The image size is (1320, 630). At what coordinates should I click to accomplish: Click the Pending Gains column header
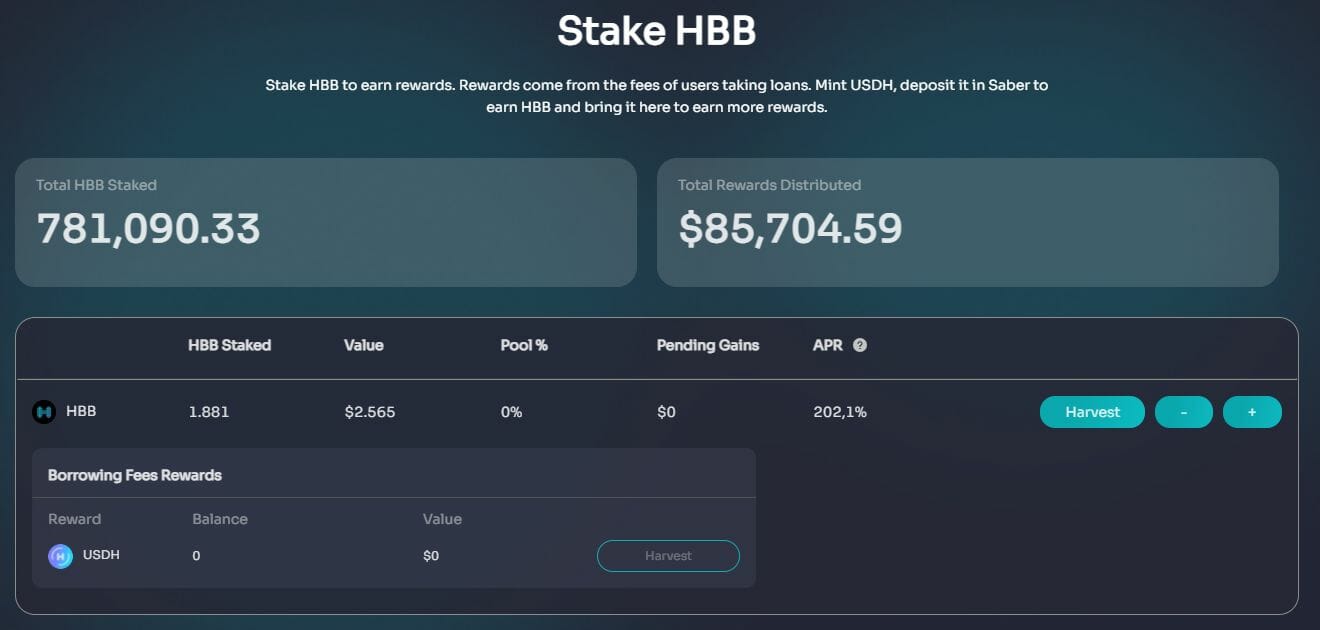coord(708,345)
